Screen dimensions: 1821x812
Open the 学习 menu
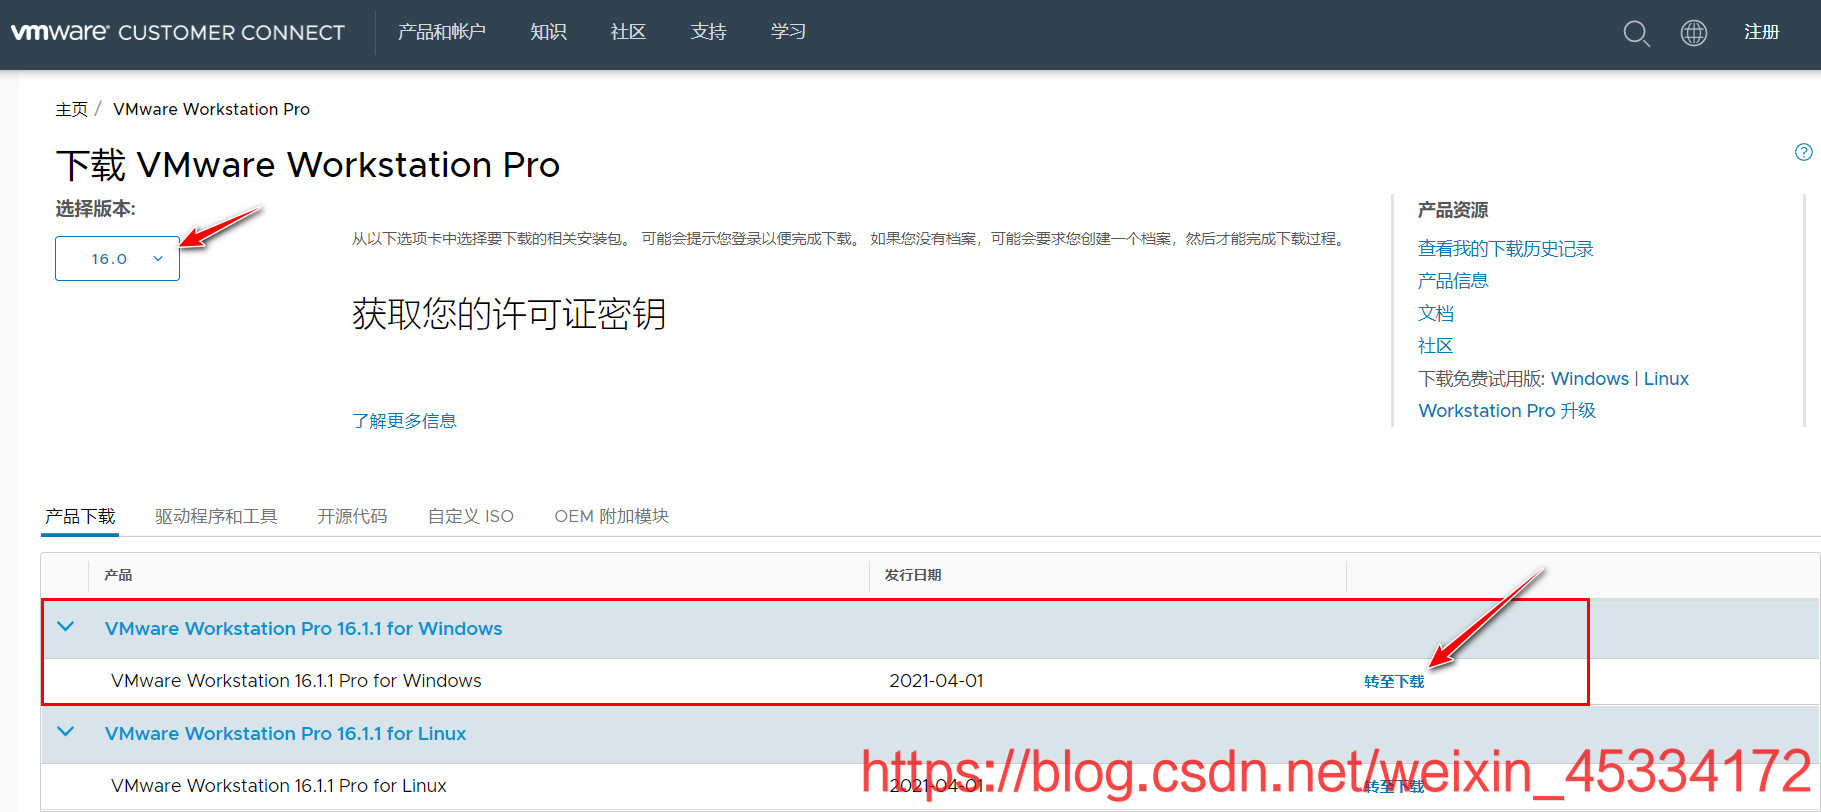point(788,32)
